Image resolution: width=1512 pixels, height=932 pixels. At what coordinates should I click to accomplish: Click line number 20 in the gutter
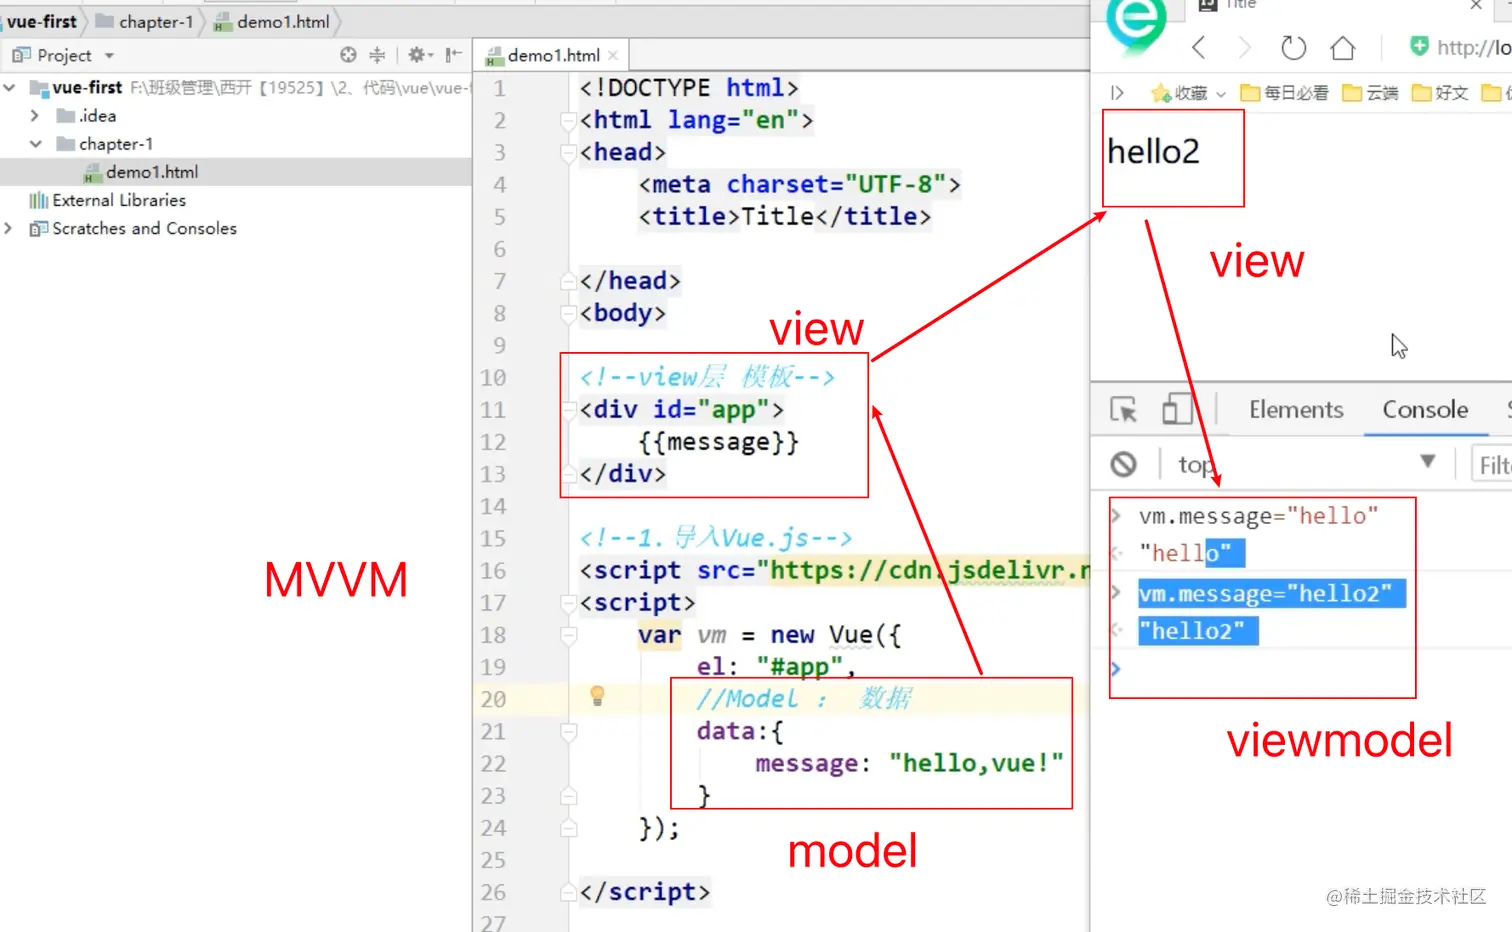coord(493,700)
